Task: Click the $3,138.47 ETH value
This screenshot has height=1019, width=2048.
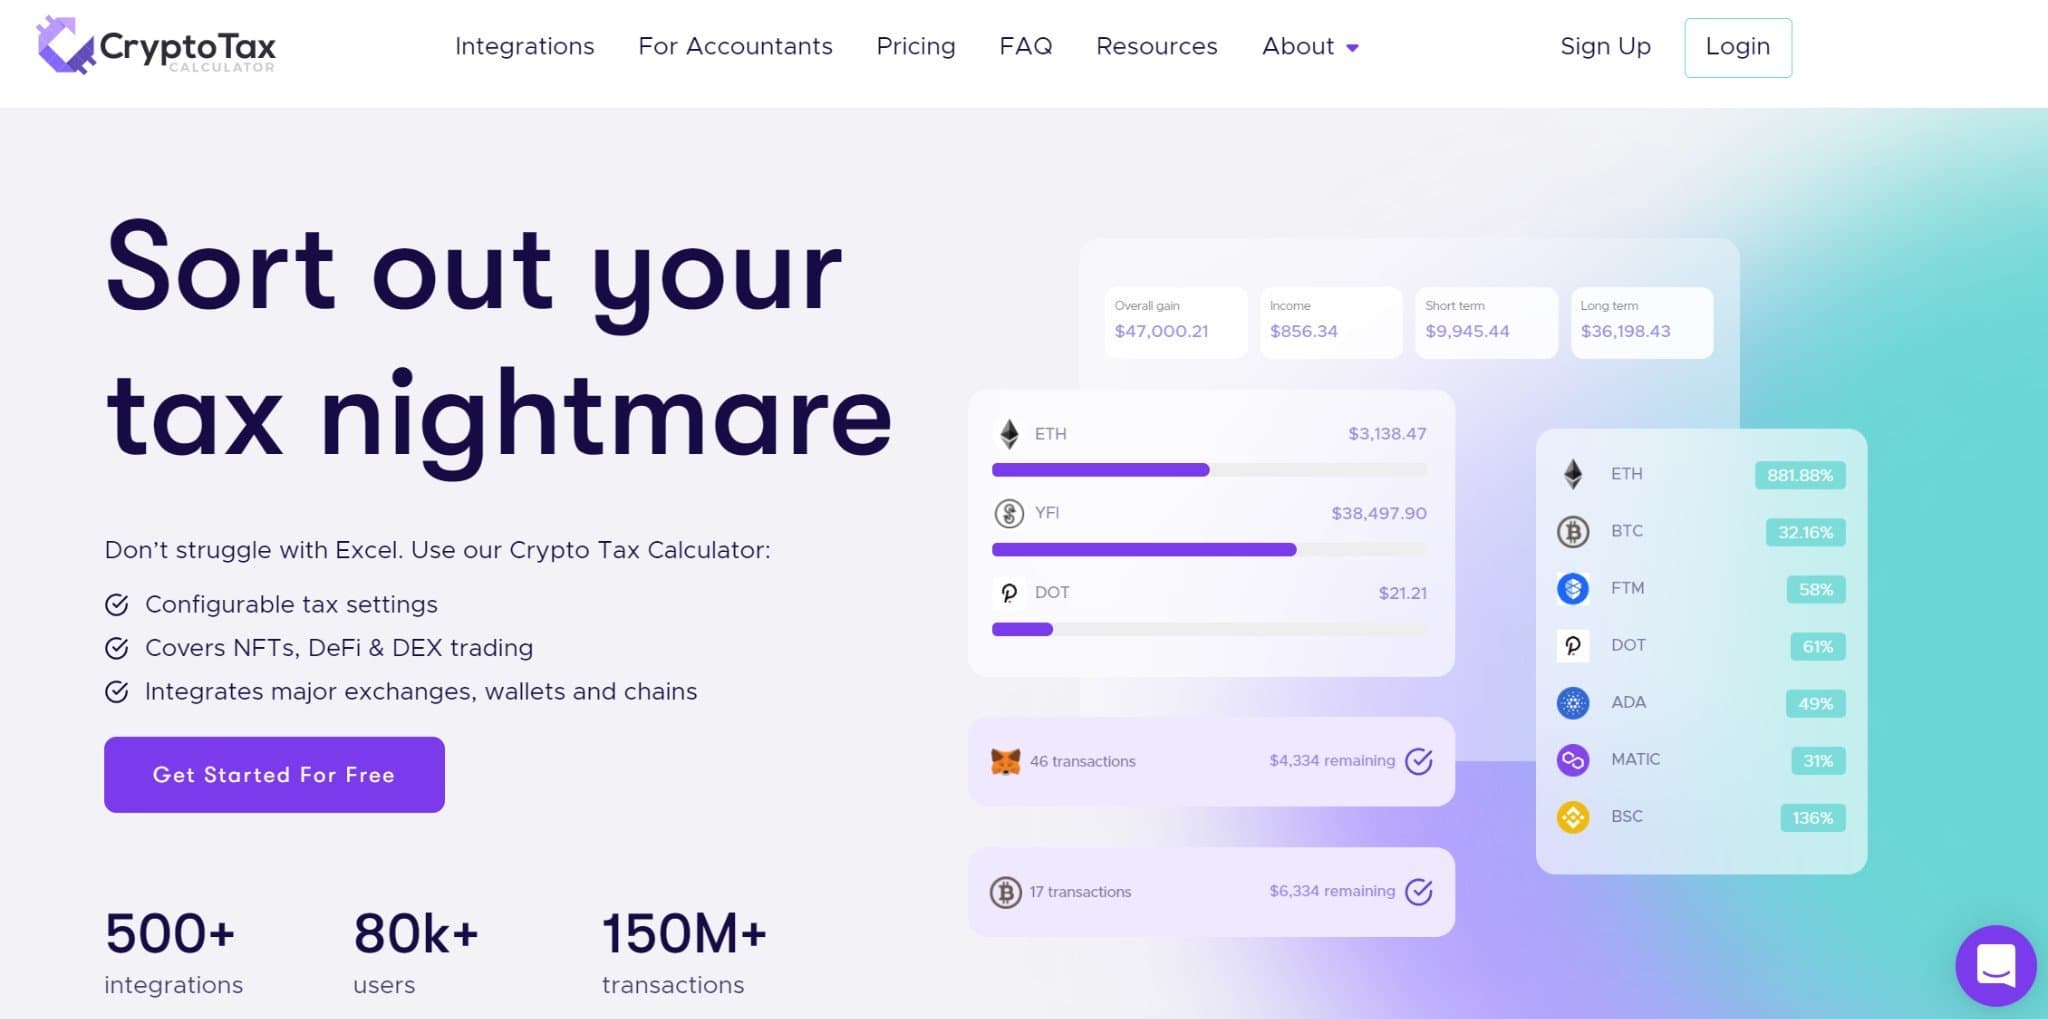Action: coord(1387,434)
